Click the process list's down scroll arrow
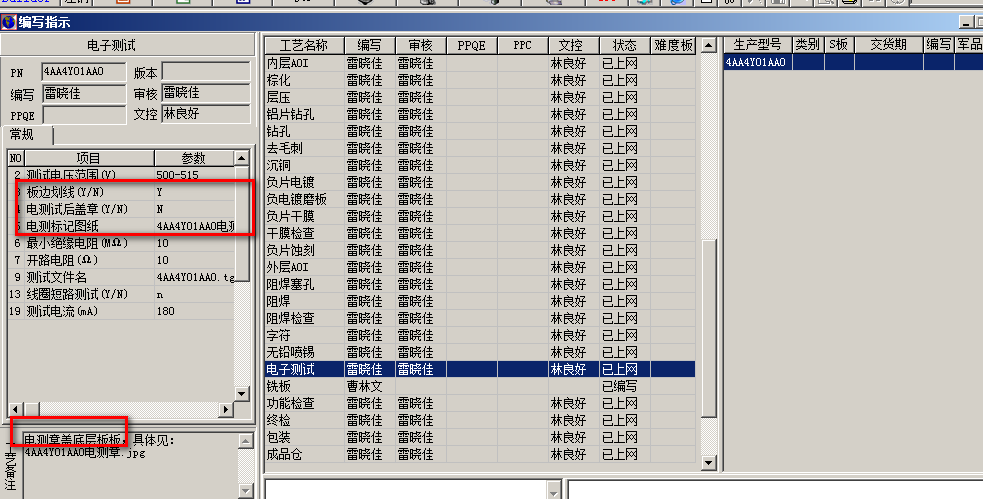Screen dimensions: 983x499 [x=708, y=463]
